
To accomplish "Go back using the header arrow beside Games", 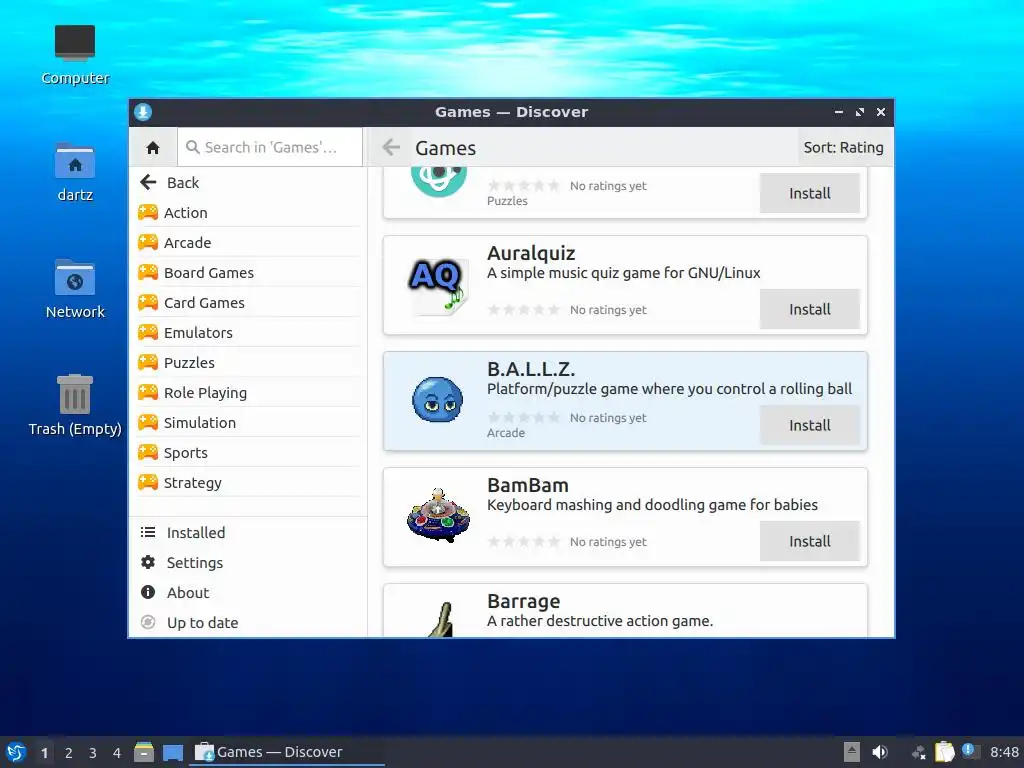I will tap(391, 148).
